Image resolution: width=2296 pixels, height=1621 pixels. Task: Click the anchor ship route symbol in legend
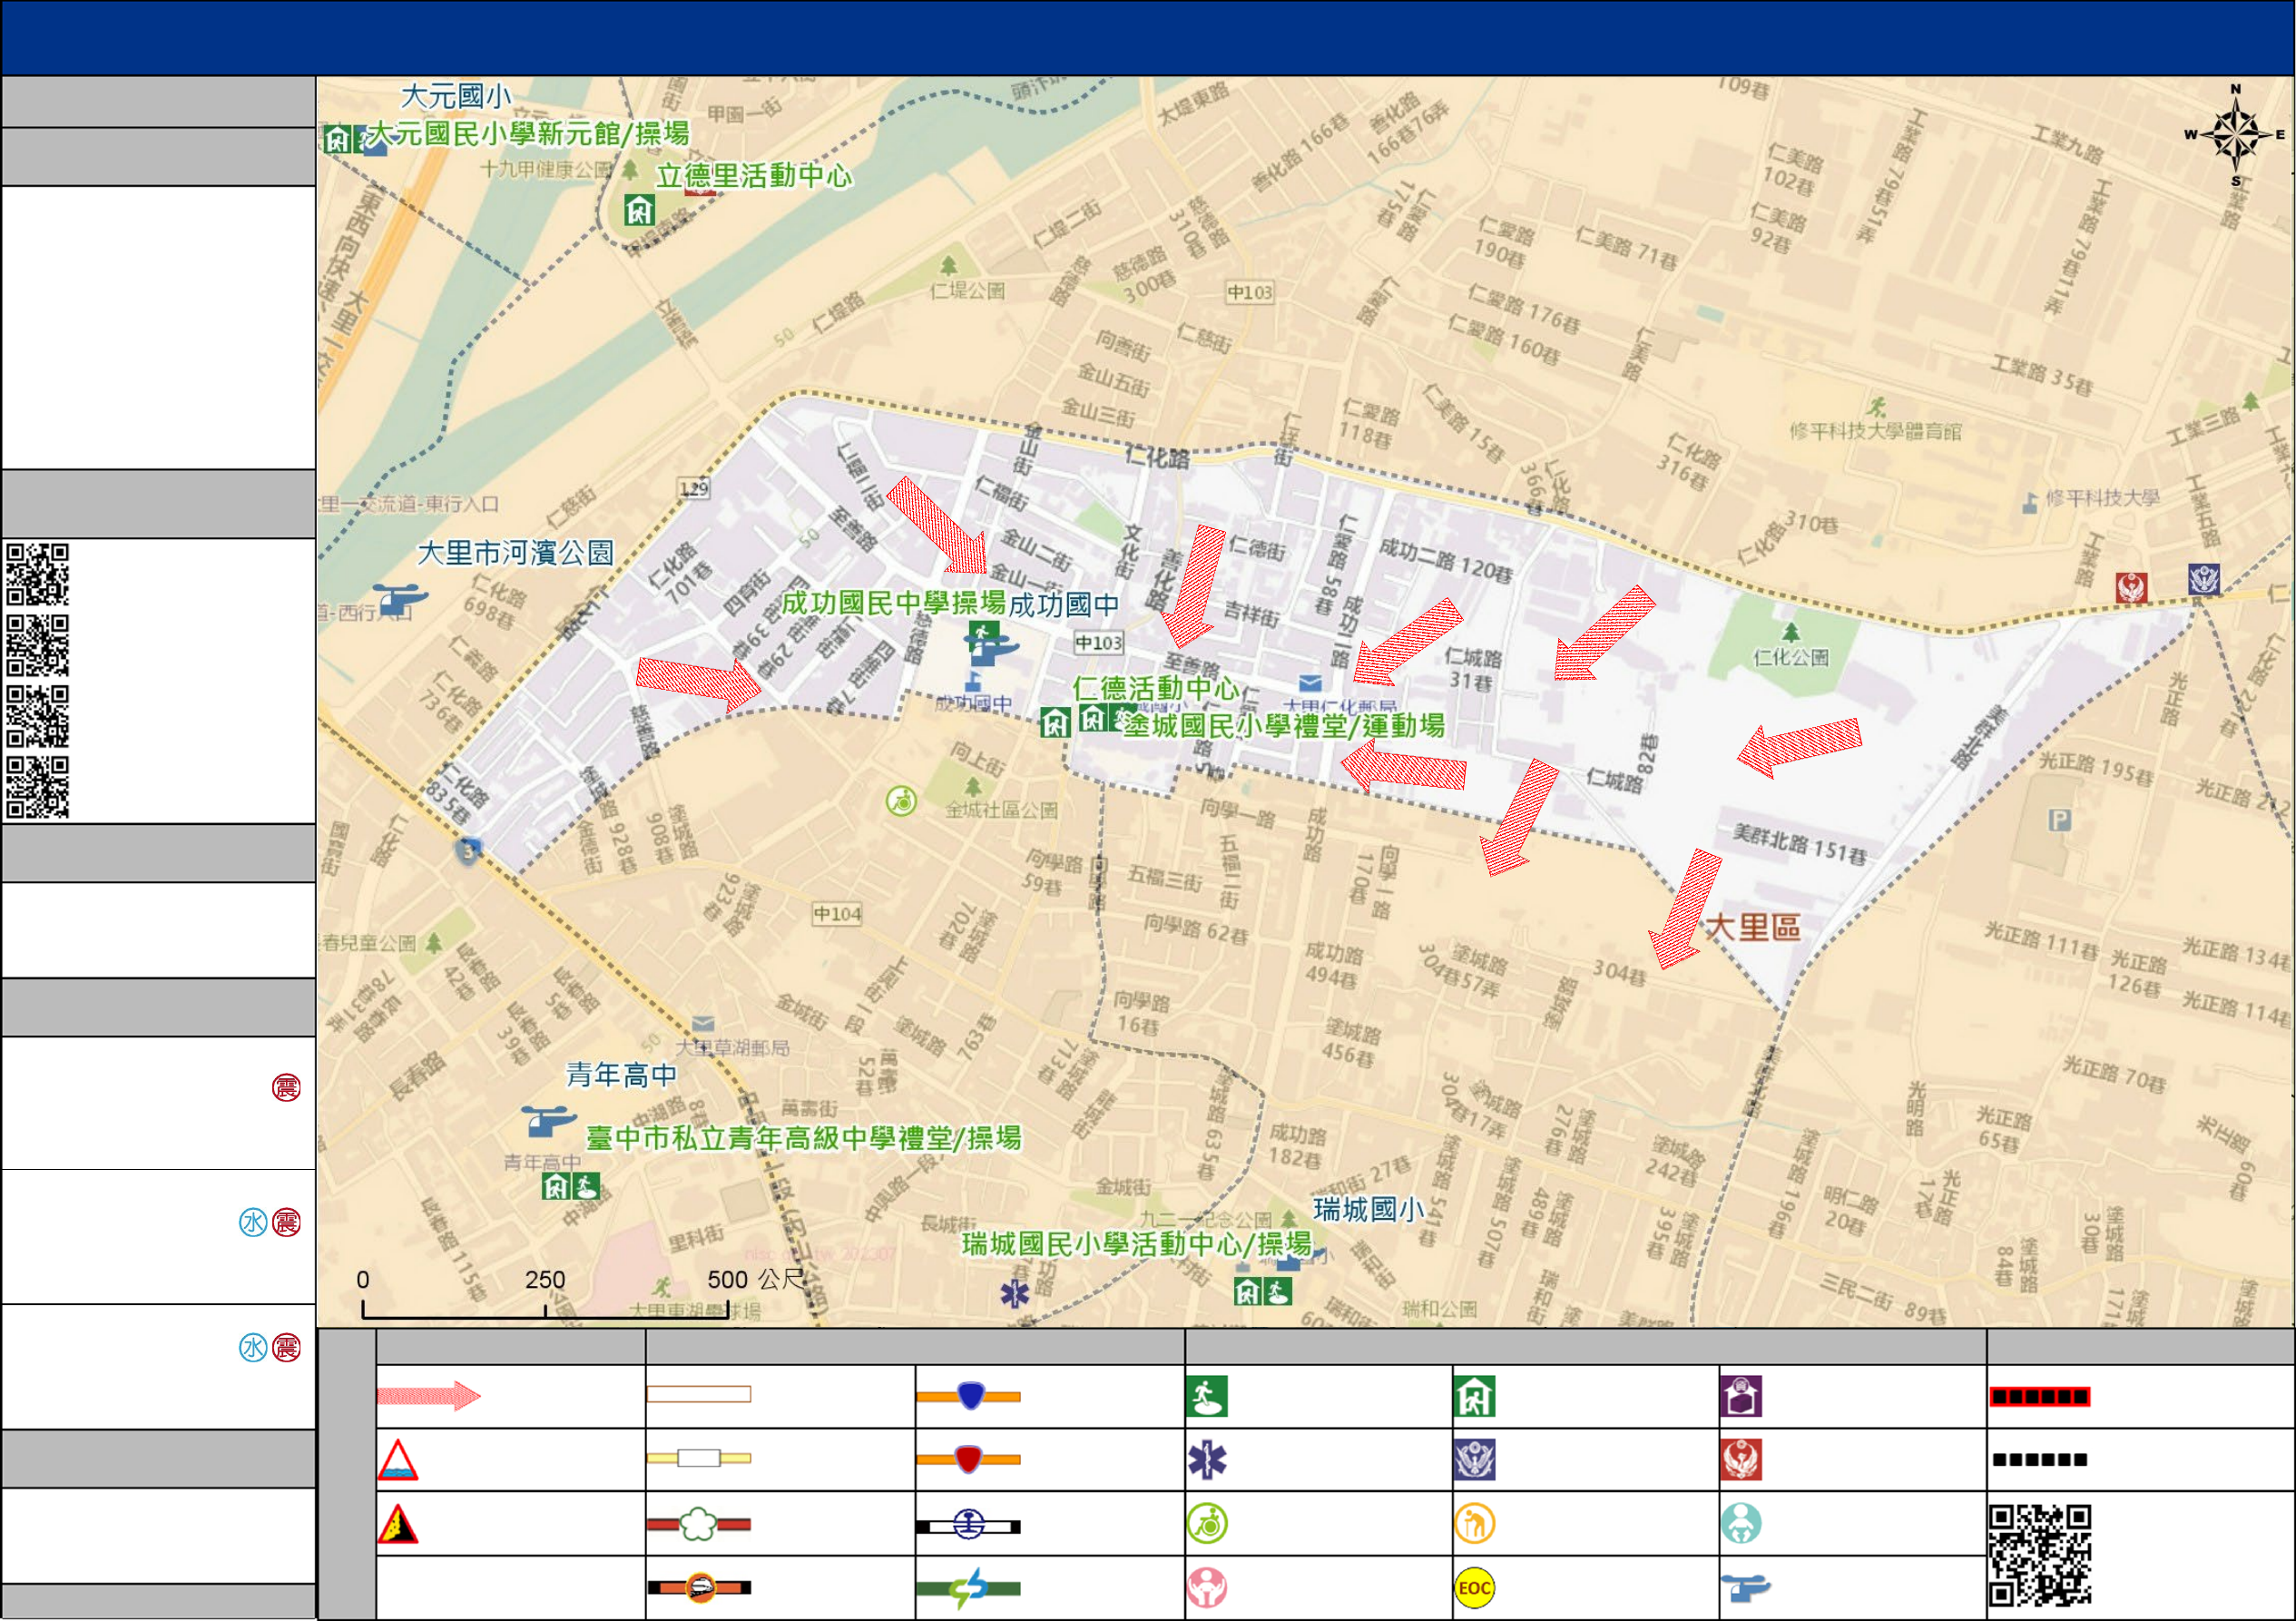pos(969,1525)
